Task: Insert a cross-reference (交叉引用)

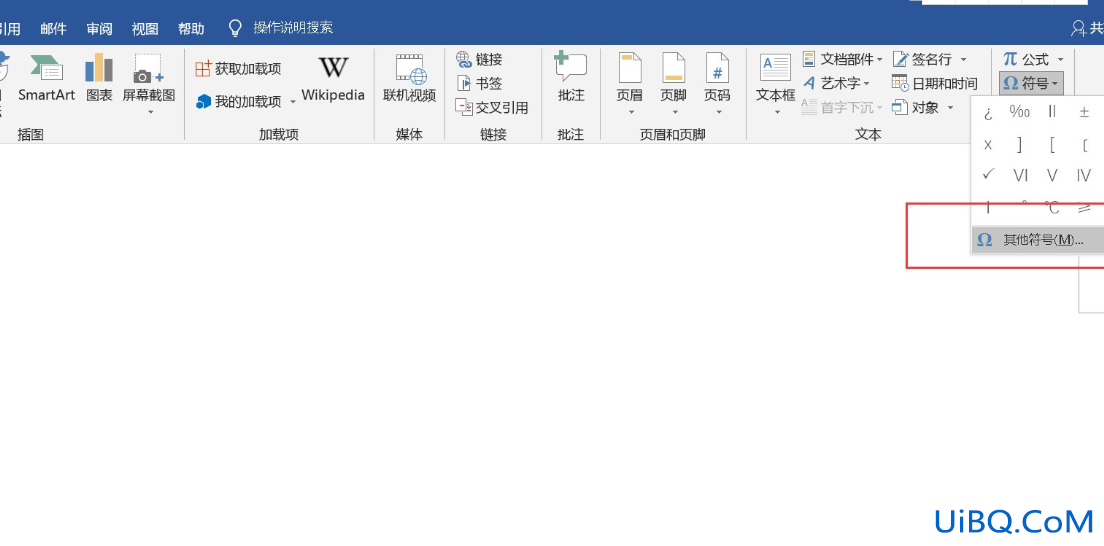Action: pos(491,108)
